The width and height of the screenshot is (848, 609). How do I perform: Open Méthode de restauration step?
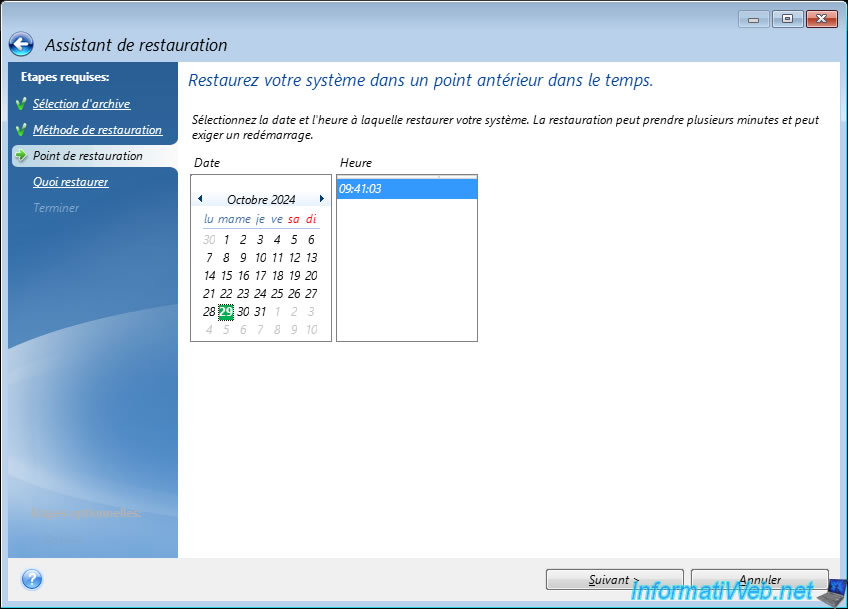(97, 130)
